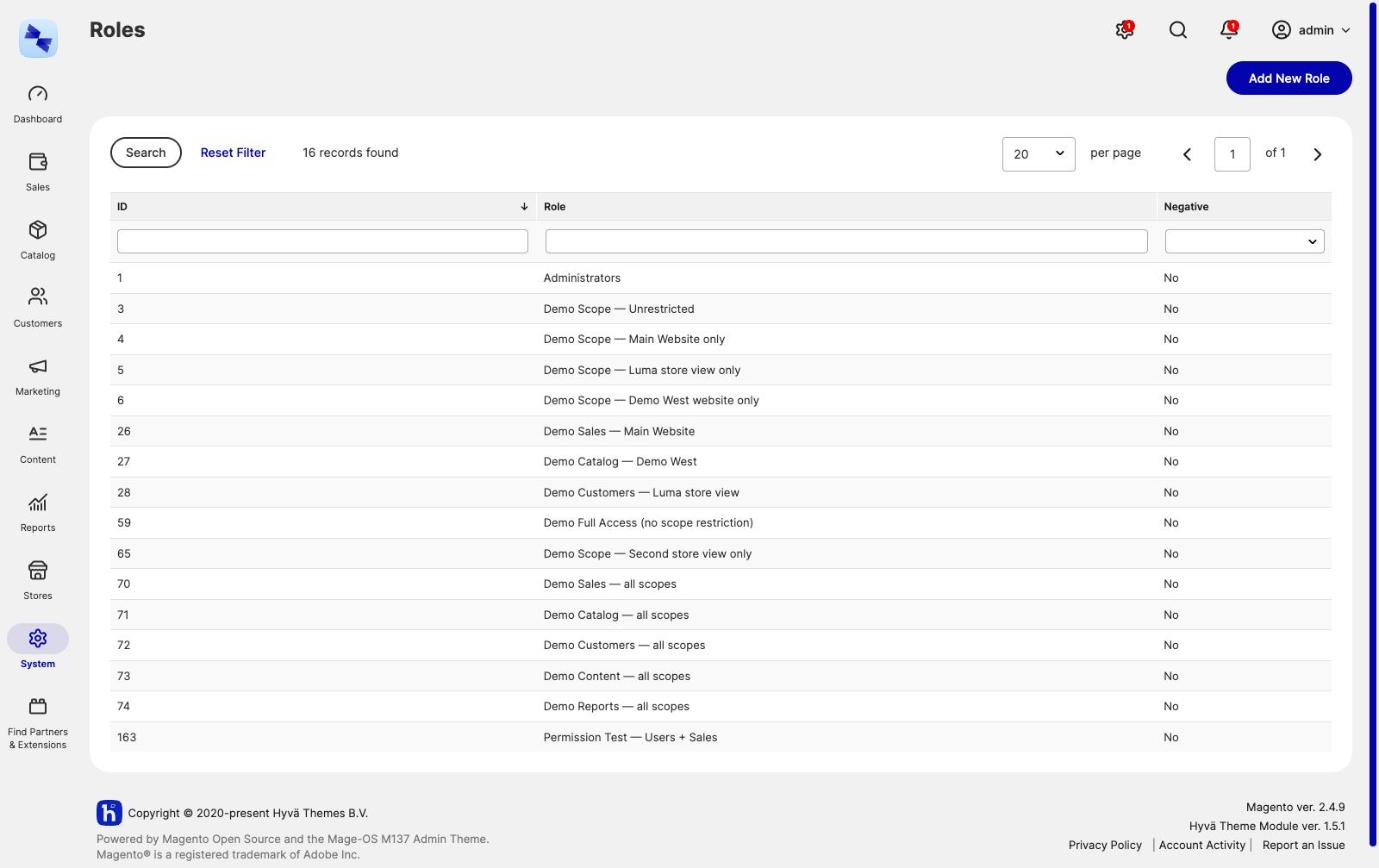Open the Account Activity link
The image size is (1379, 868).
click(x=1202, y=845)
